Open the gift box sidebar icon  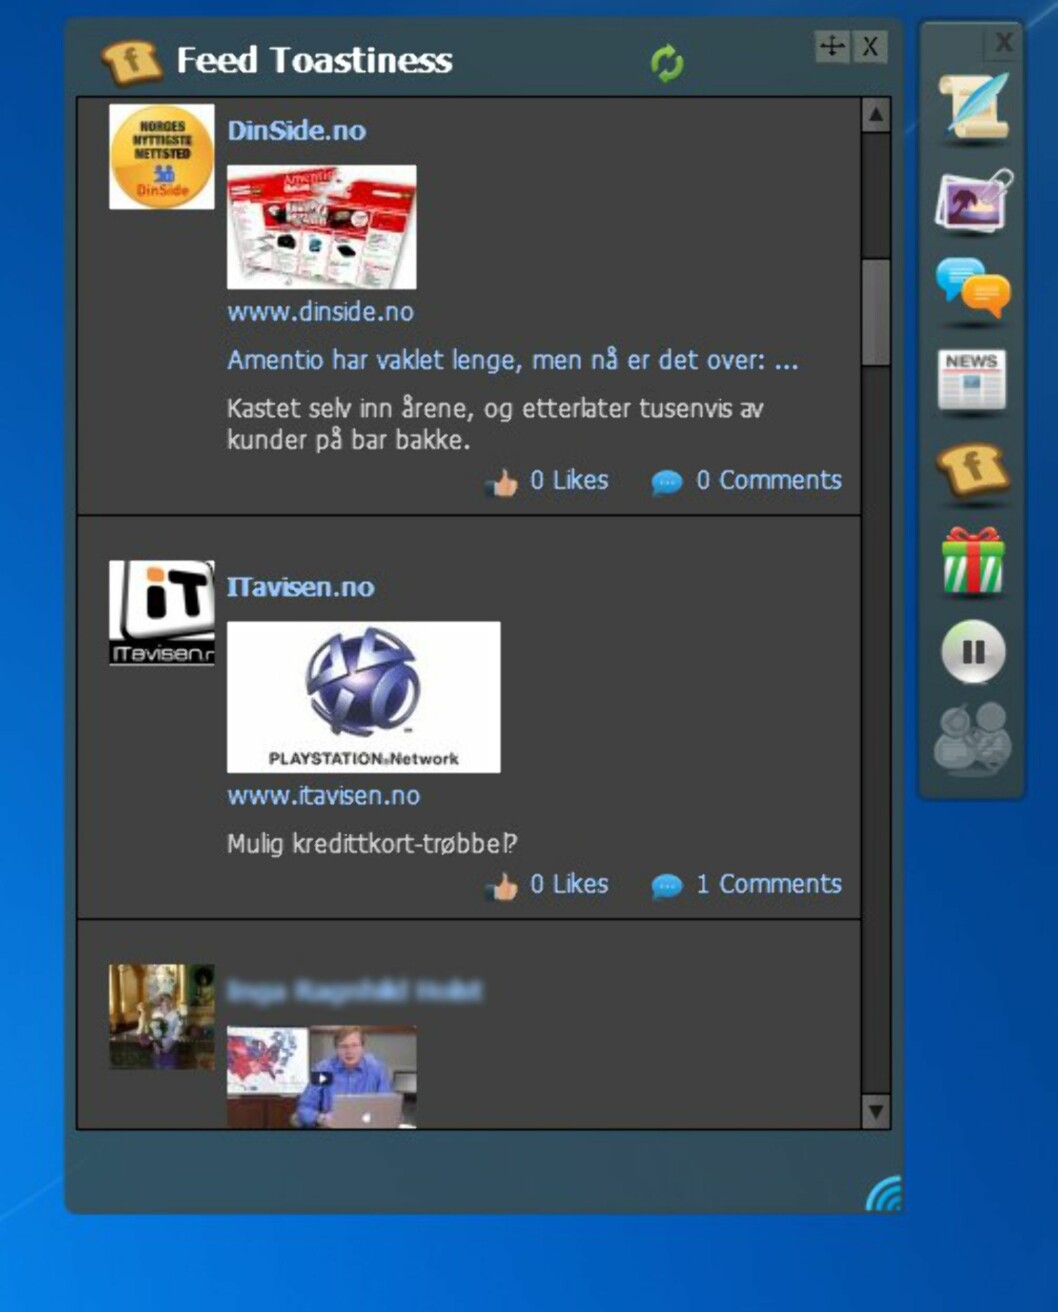pyautogui.click(x=973, y=562)
